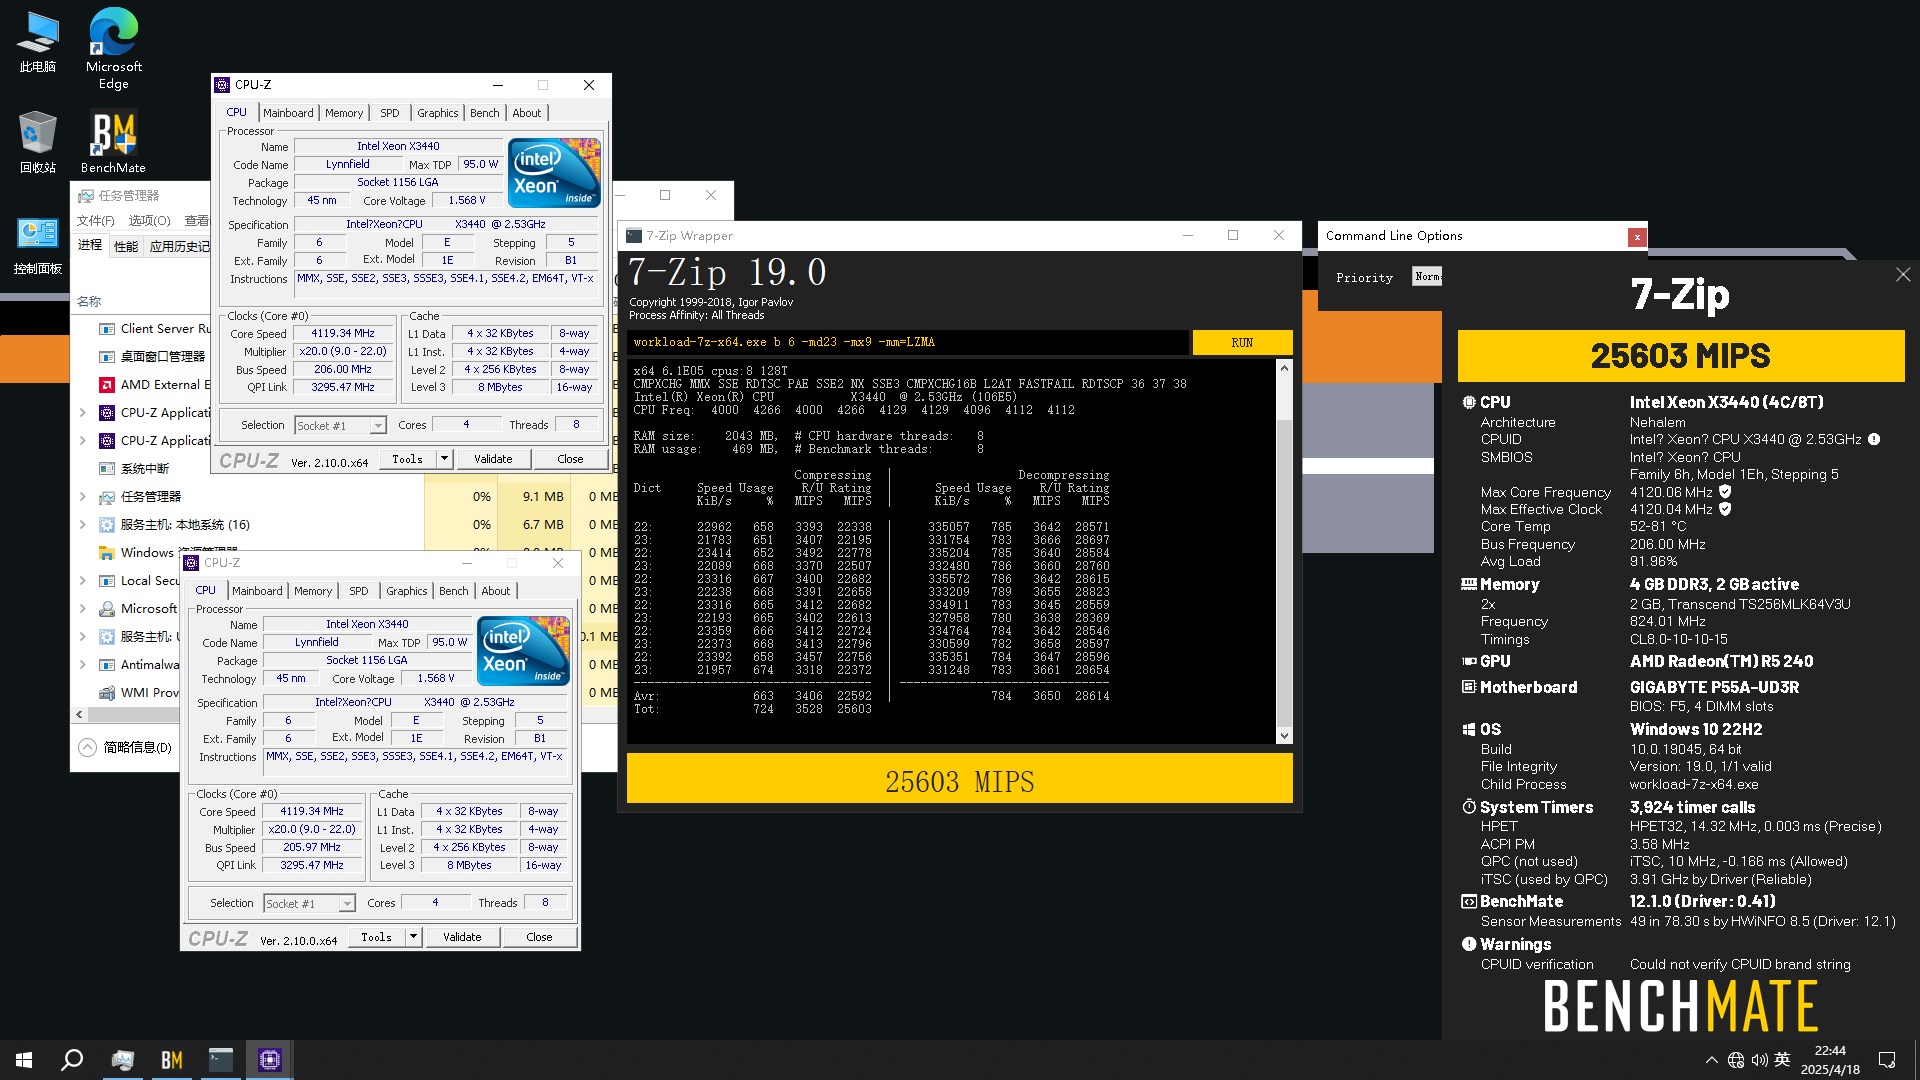This screenshot has width=1920, height=1080.
Task: Click the Antimalware process icon in Task Manager
Action: click(107, 665)
